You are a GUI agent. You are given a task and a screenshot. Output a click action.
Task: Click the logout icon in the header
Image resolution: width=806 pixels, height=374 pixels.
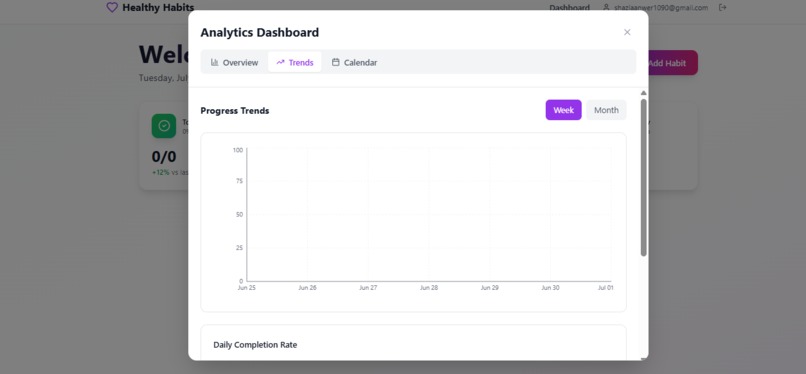(x=723, y=8)
